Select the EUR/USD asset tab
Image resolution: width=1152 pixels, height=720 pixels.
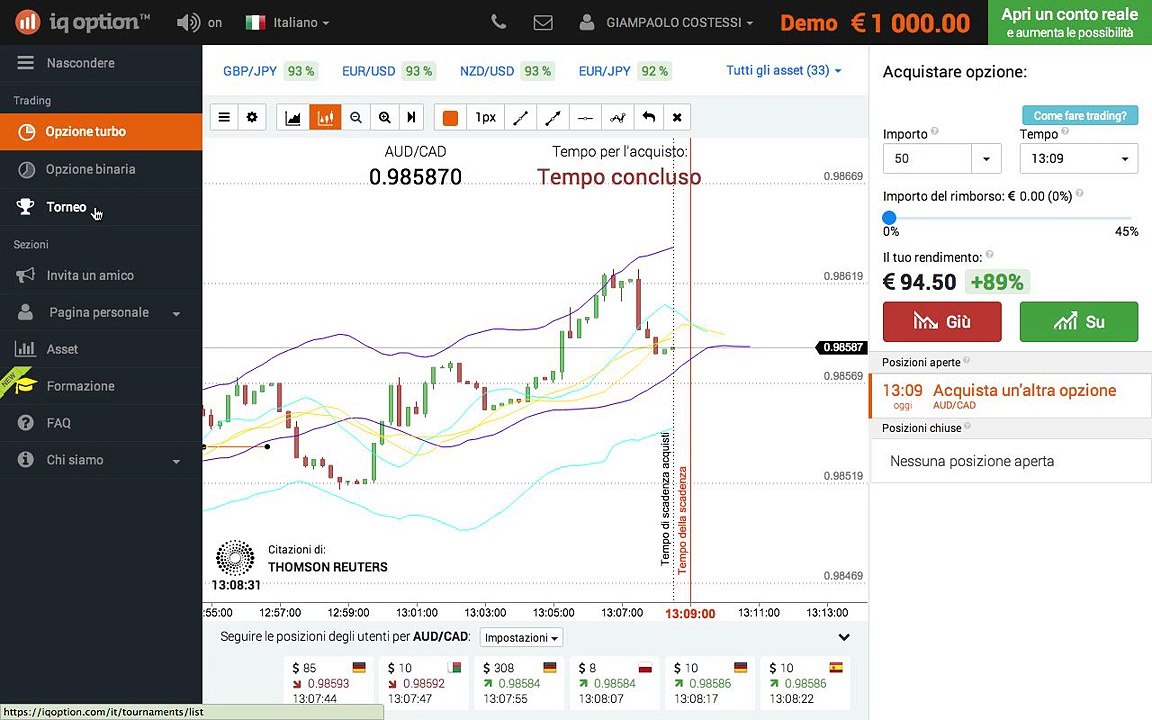pos(387,71)
